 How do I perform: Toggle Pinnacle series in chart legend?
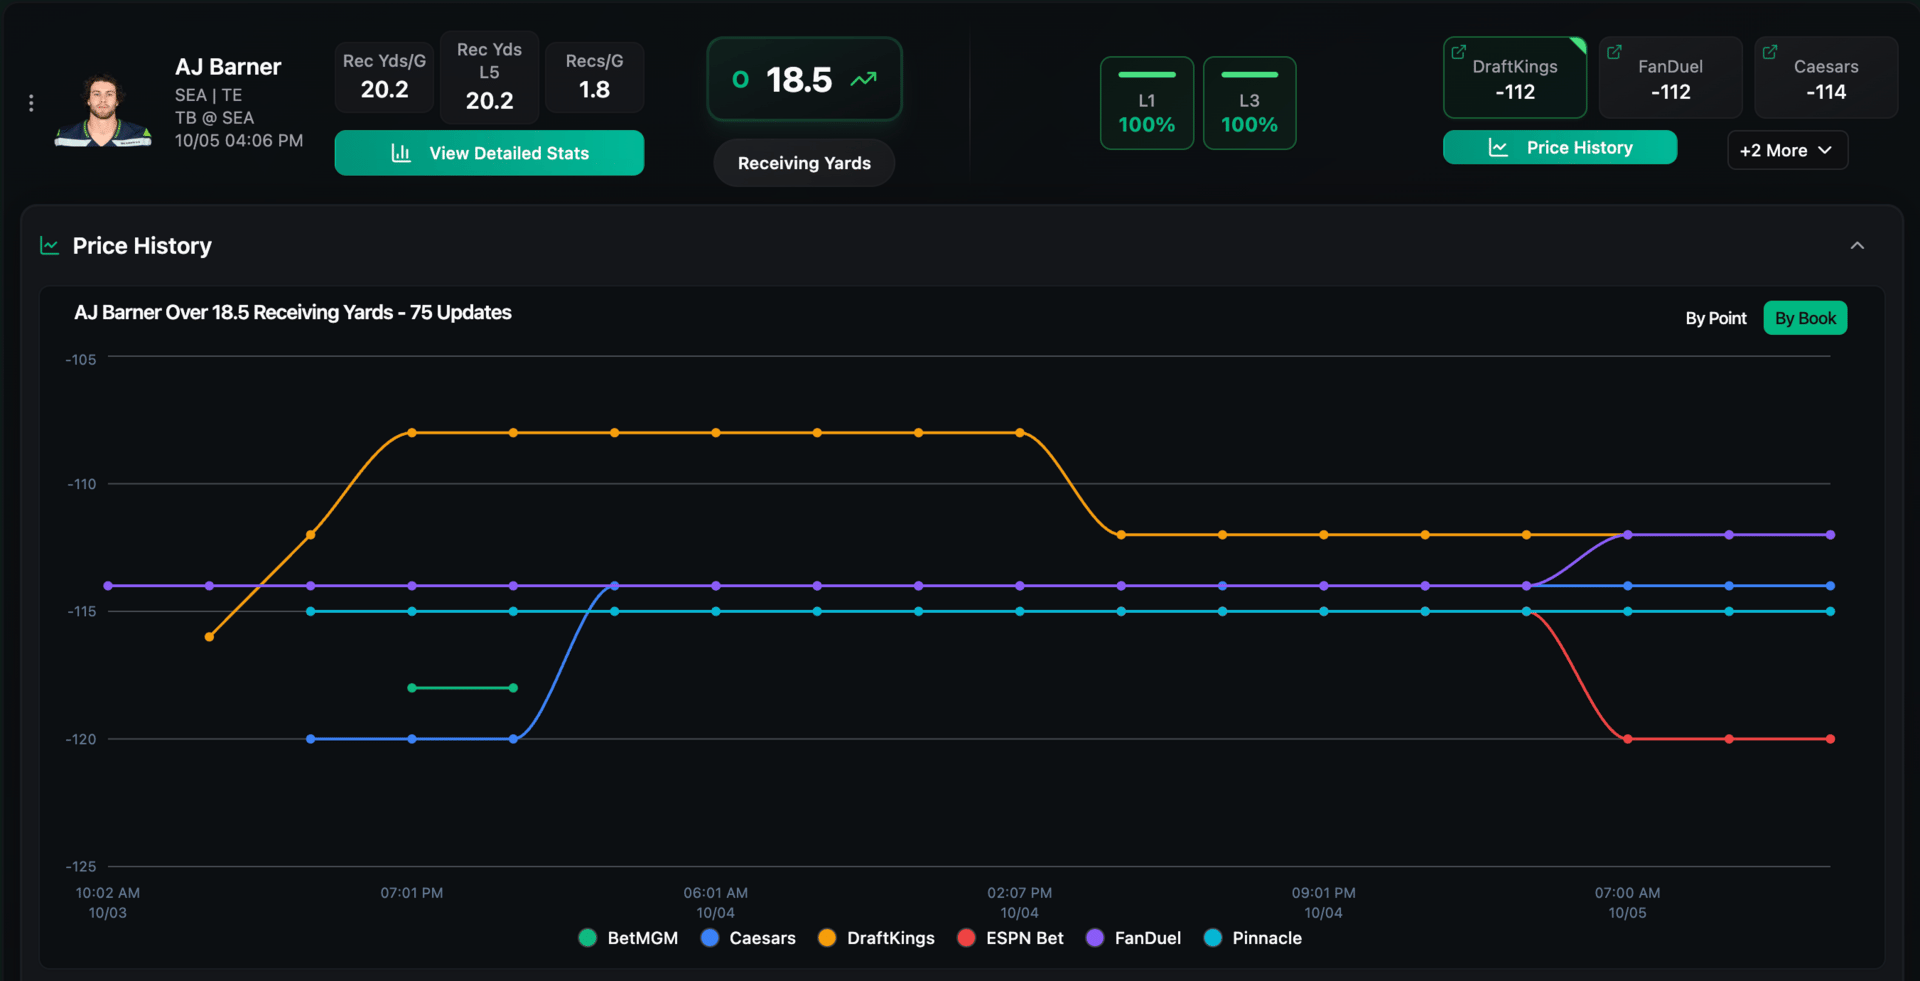1253,938
